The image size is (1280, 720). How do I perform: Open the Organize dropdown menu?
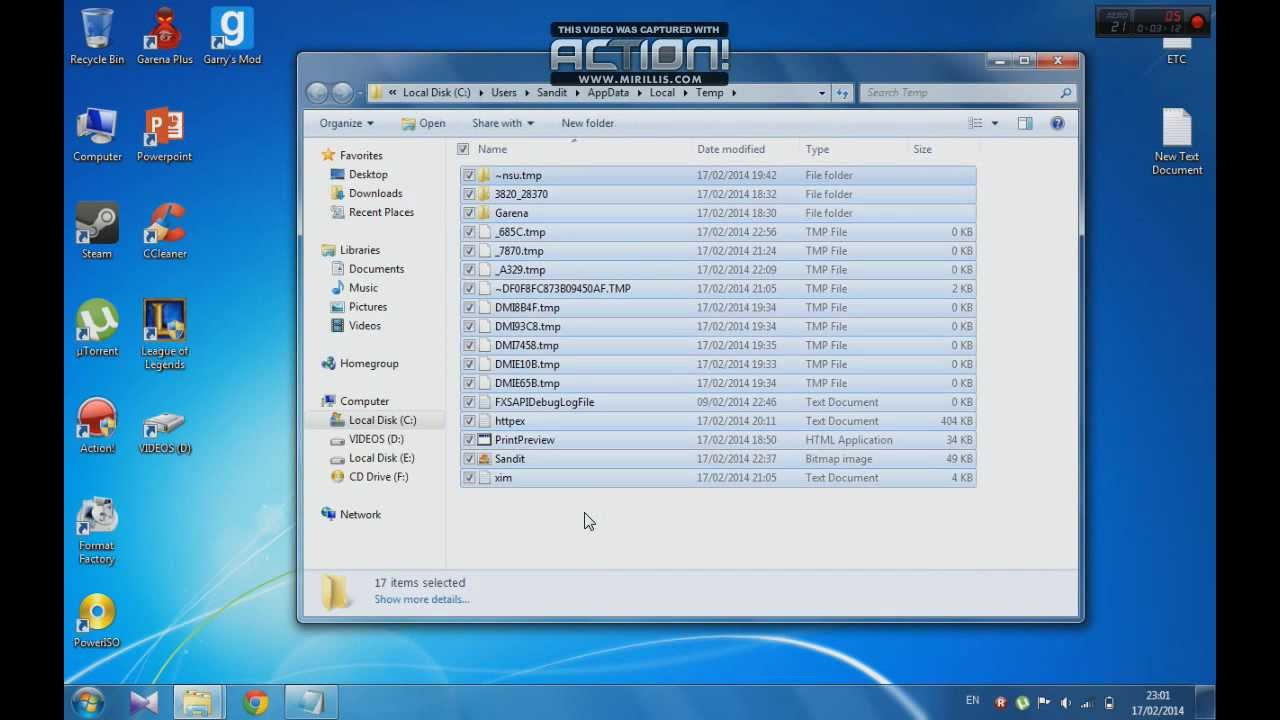pyautogui.click(x=346, y=123)
